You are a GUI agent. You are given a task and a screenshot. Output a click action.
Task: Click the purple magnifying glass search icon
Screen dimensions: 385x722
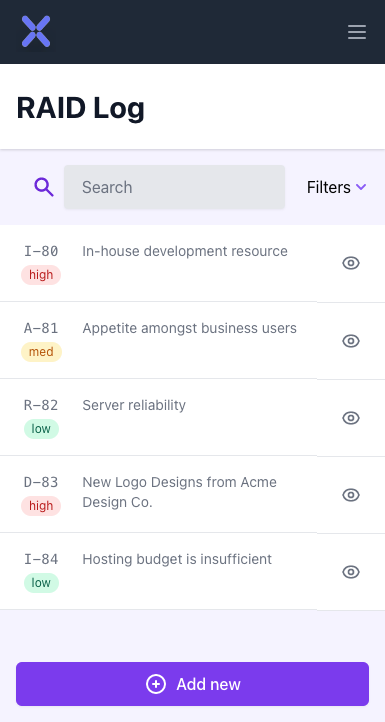(x=44, y=187)
